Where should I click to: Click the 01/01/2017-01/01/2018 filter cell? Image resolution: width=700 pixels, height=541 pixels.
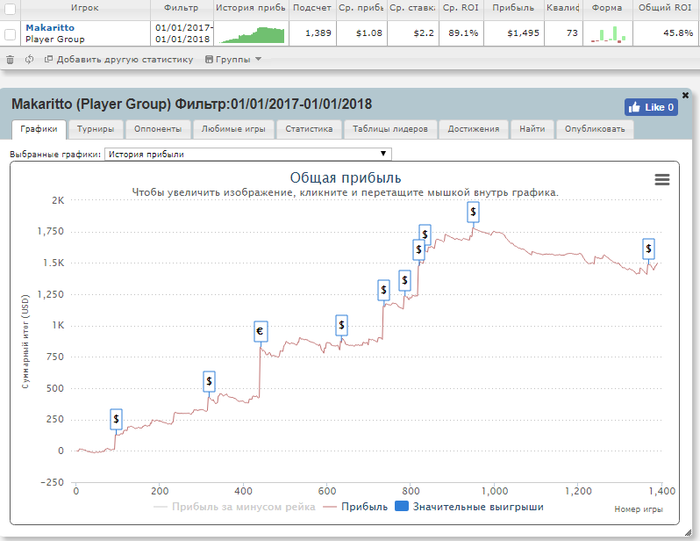(182, 33)
